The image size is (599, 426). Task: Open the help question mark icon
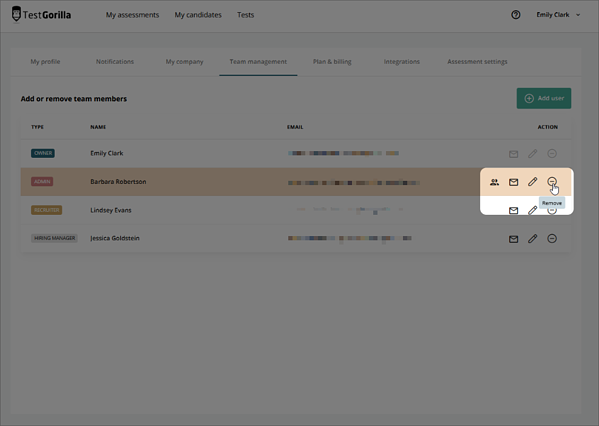516,15
